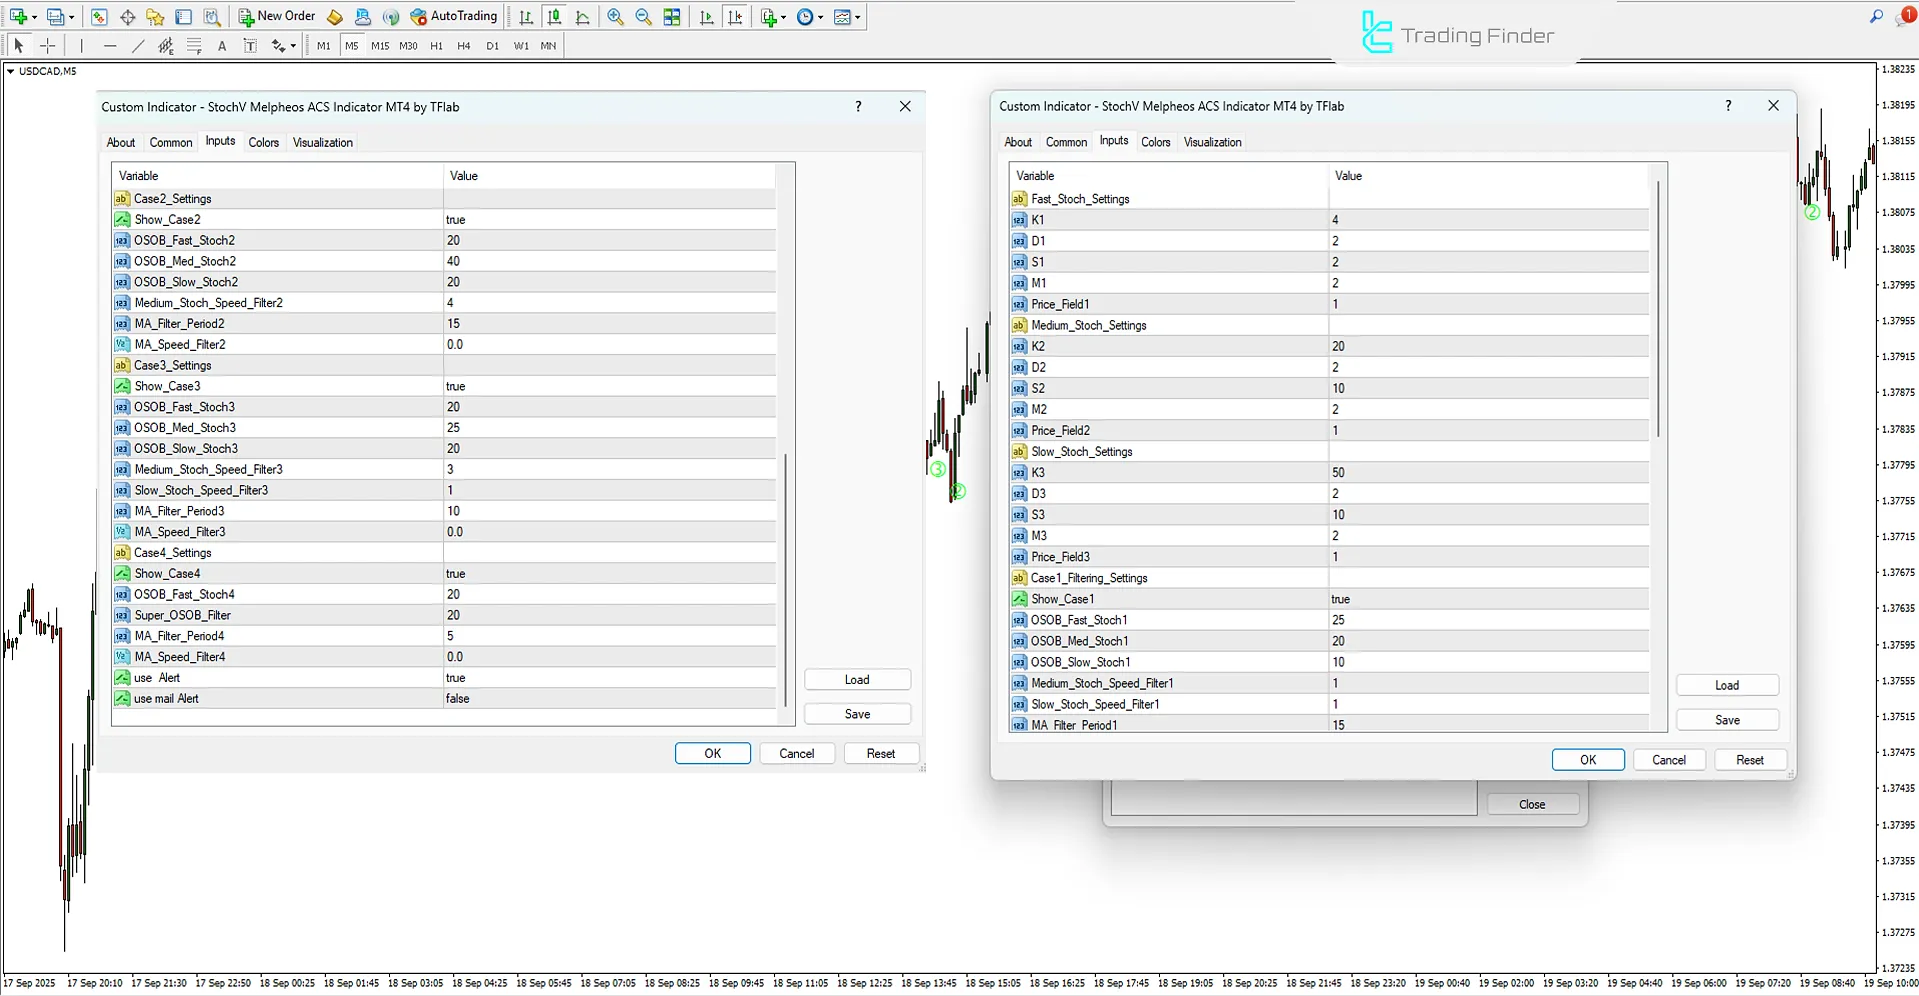Select the Horizontal Line drawing tool
Screen dimensions: 1919x996
110,45
